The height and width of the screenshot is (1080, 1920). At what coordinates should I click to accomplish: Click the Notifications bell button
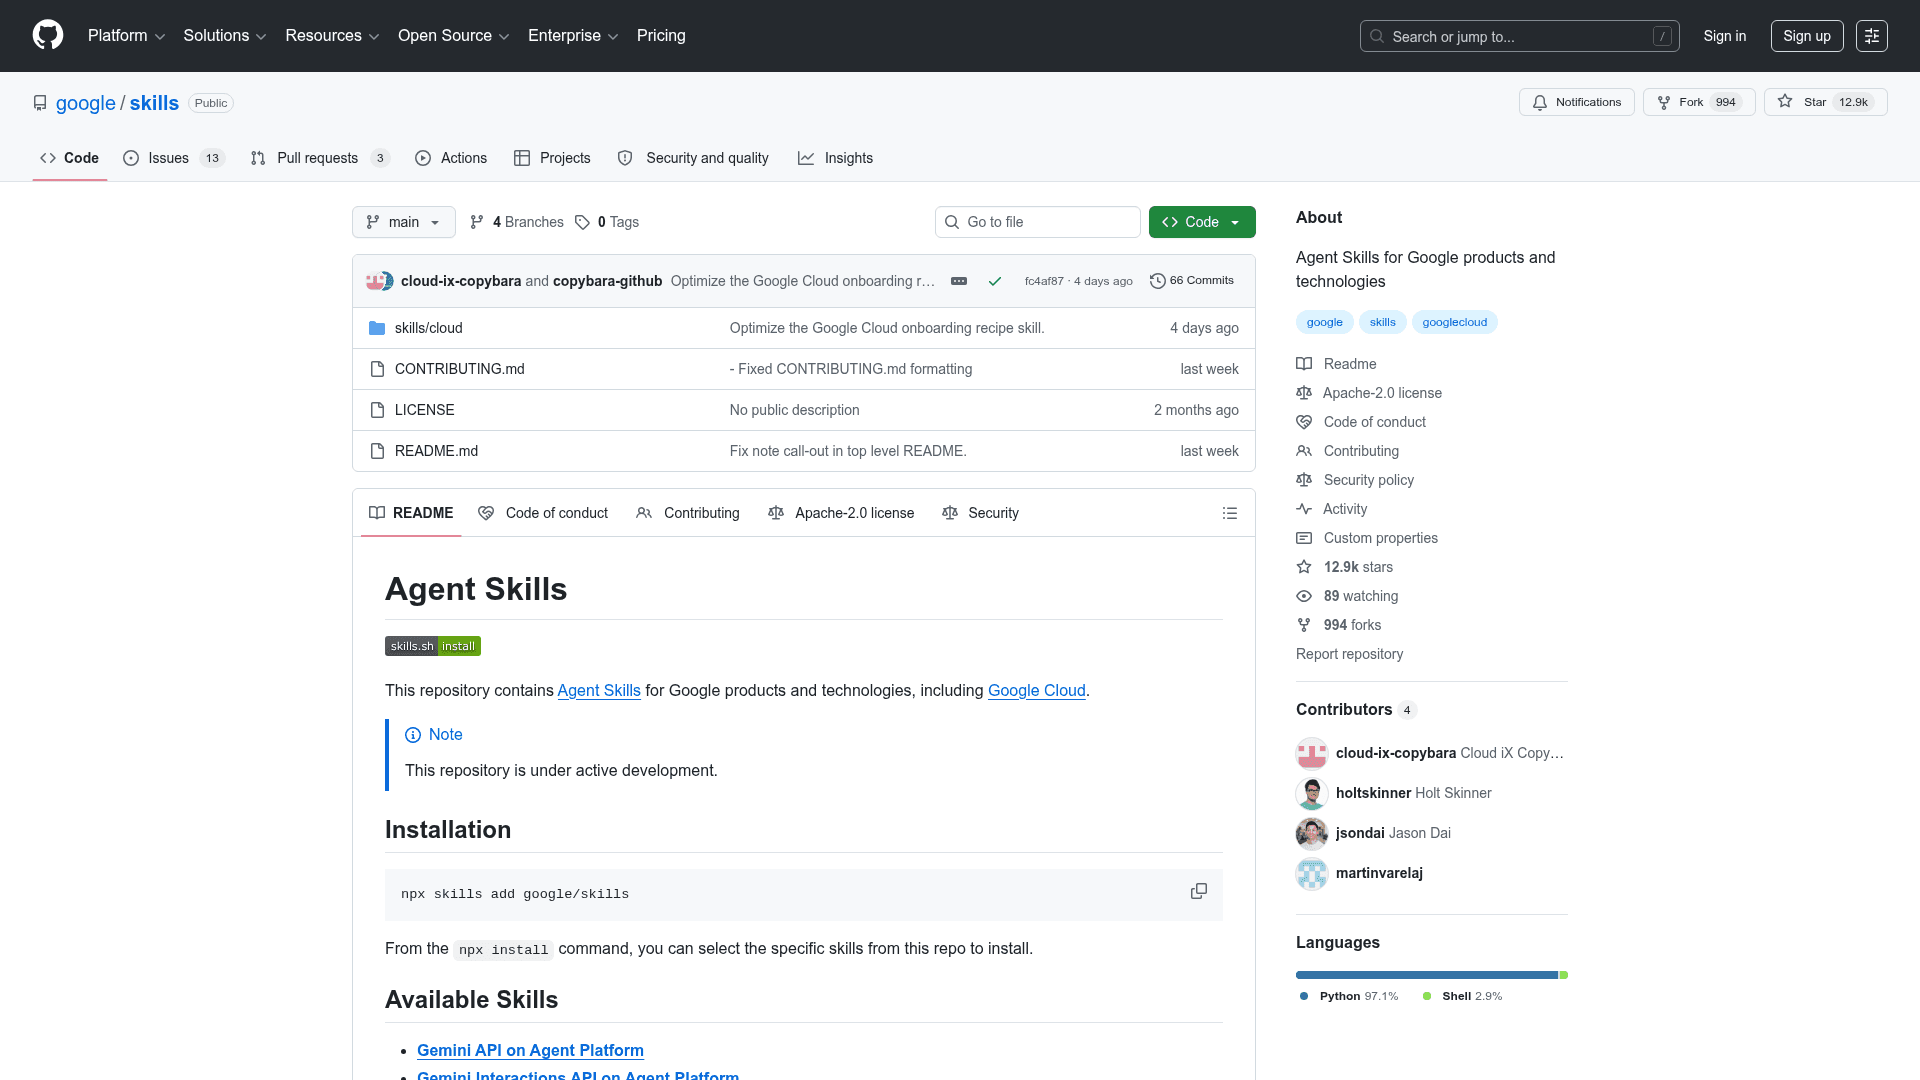point(1576,102)
